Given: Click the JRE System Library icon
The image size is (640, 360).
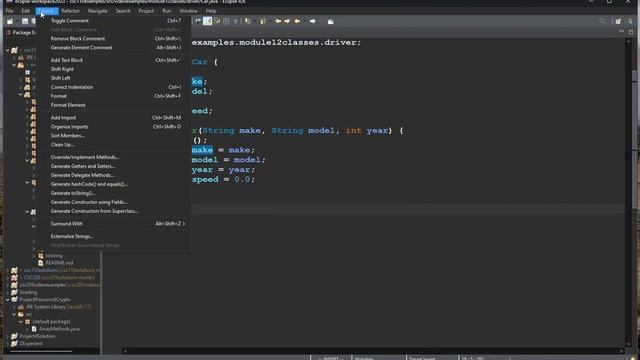Looking at the screenshot, I should (21, 307).
